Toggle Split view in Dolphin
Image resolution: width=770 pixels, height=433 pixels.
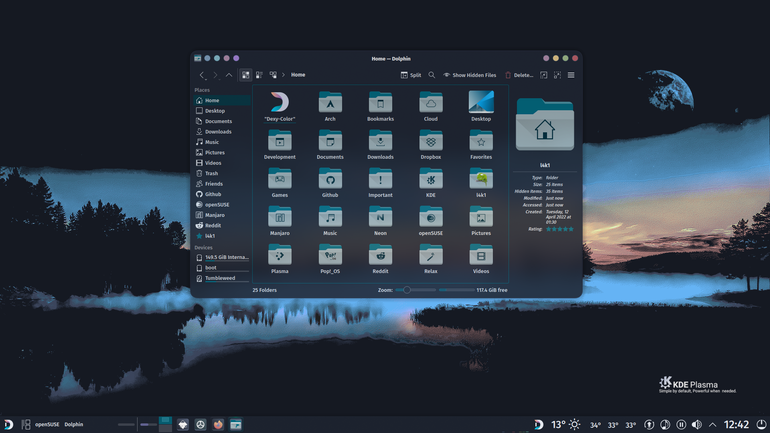point(411,75)
